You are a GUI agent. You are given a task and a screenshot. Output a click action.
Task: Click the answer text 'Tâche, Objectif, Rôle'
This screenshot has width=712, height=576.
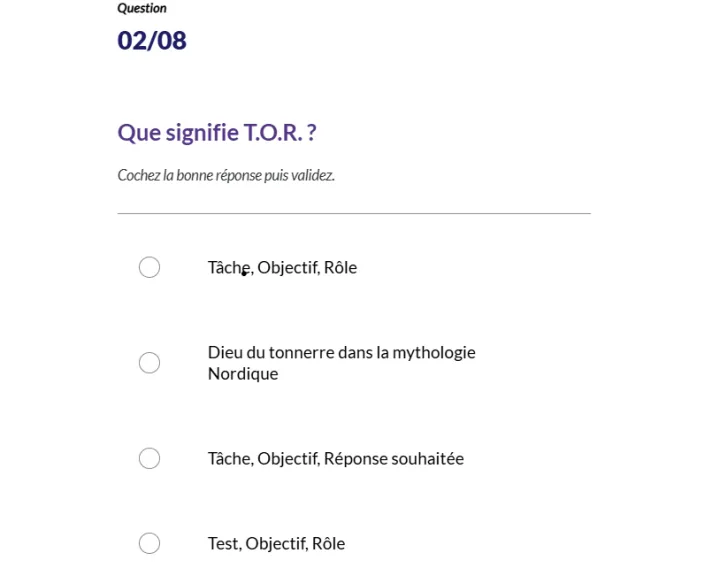(282, 267)
